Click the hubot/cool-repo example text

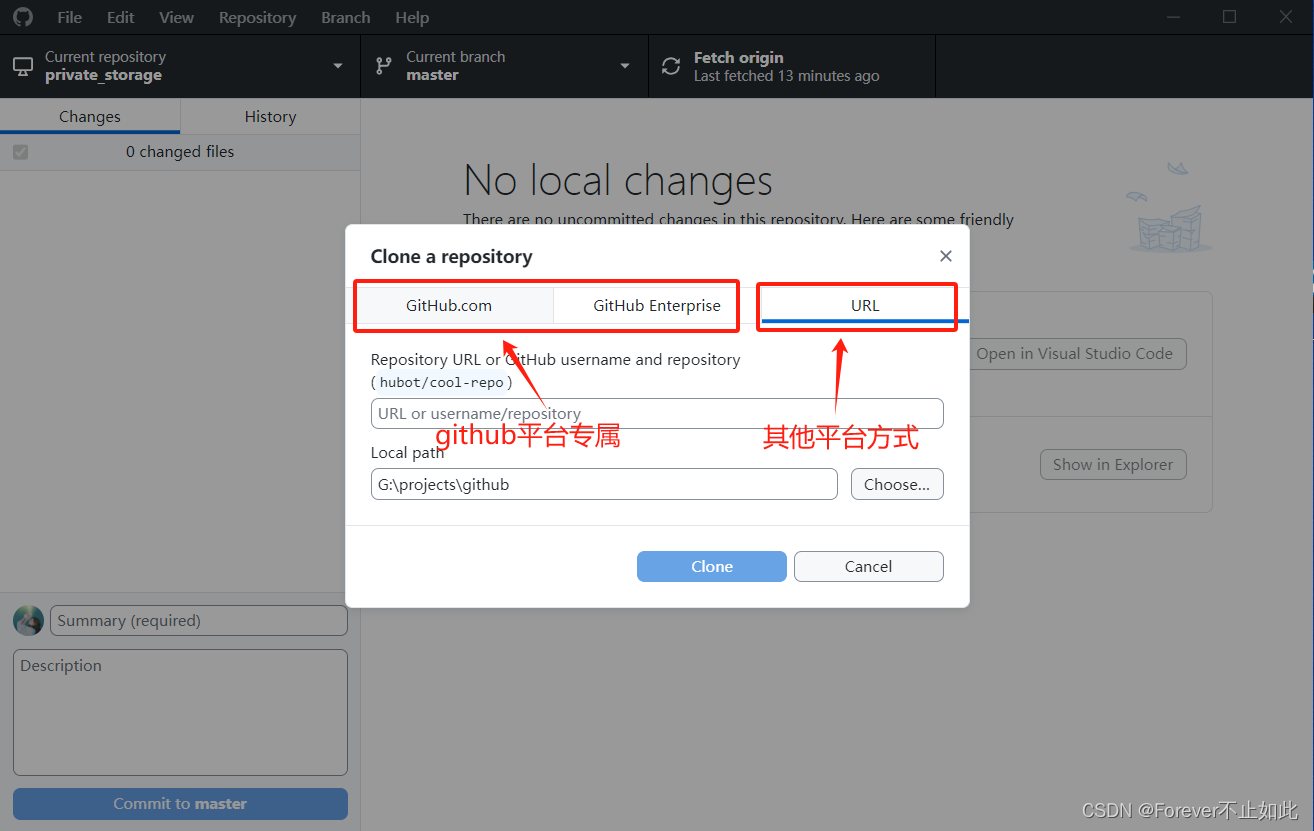point(441,382)
